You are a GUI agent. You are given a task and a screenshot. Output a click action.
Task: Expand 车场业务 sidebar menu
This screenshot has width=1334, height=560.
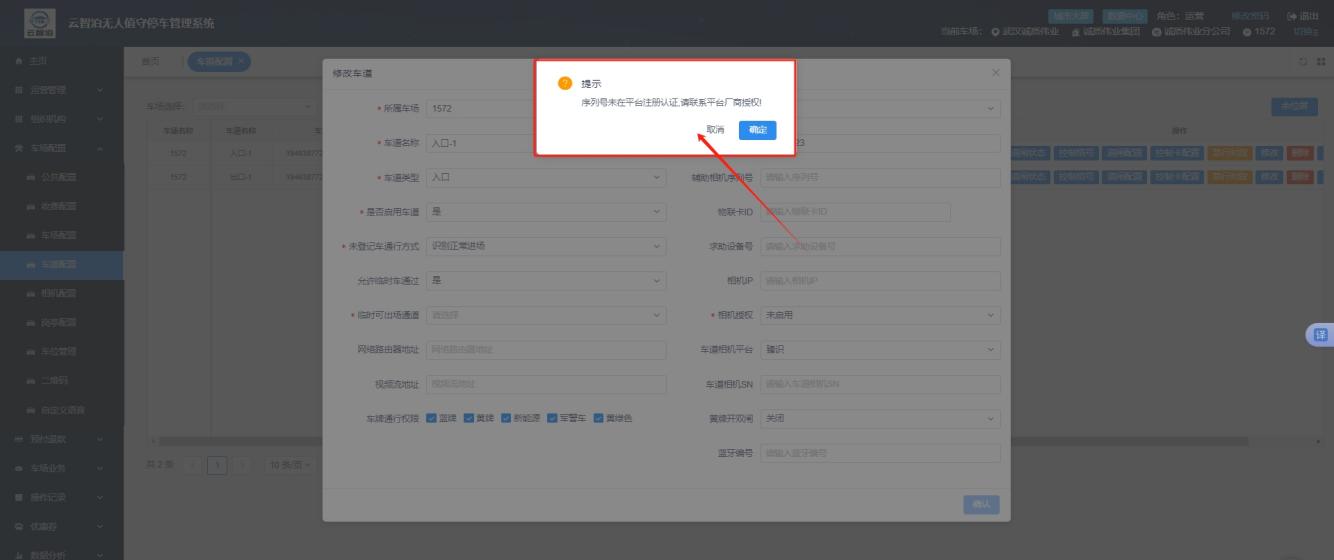[62, 468]
